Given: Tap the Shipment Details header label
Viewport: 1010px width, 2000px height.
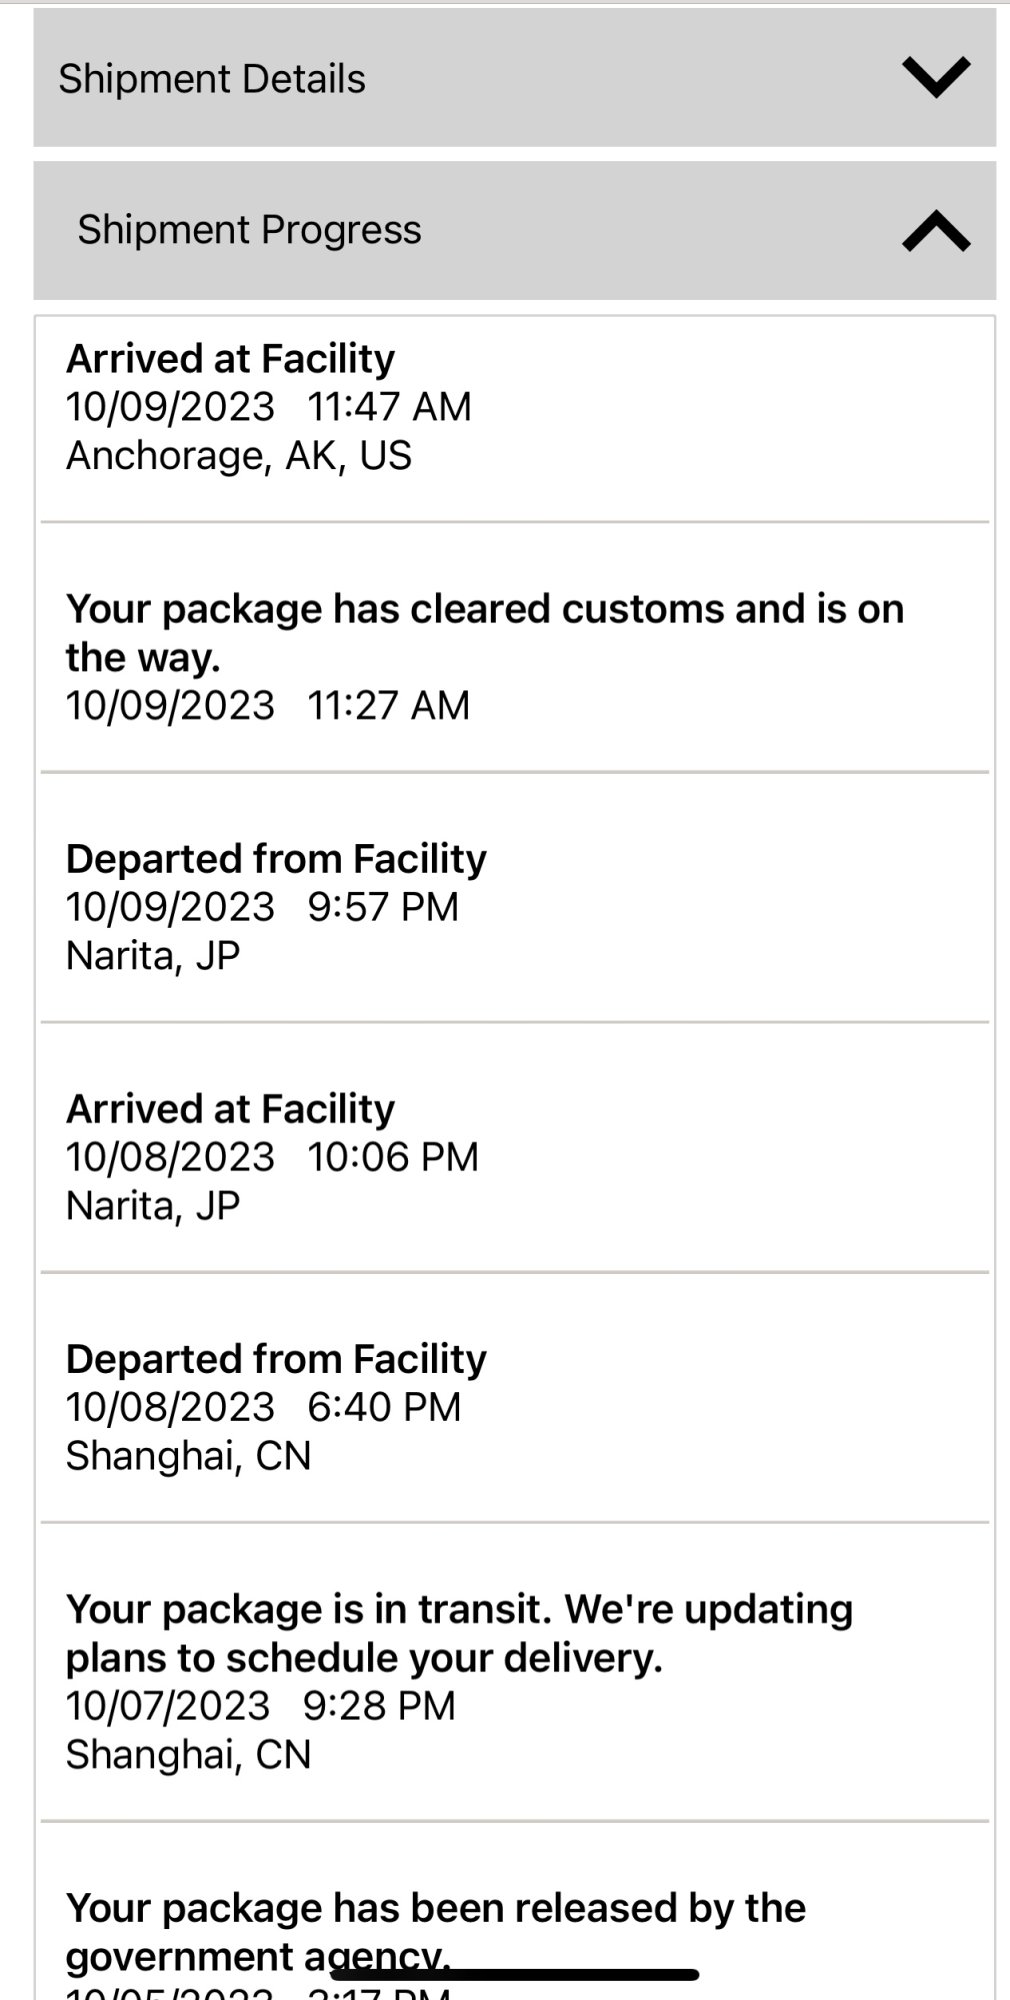Looking at the screenshot, I should [x=212, y=79].
